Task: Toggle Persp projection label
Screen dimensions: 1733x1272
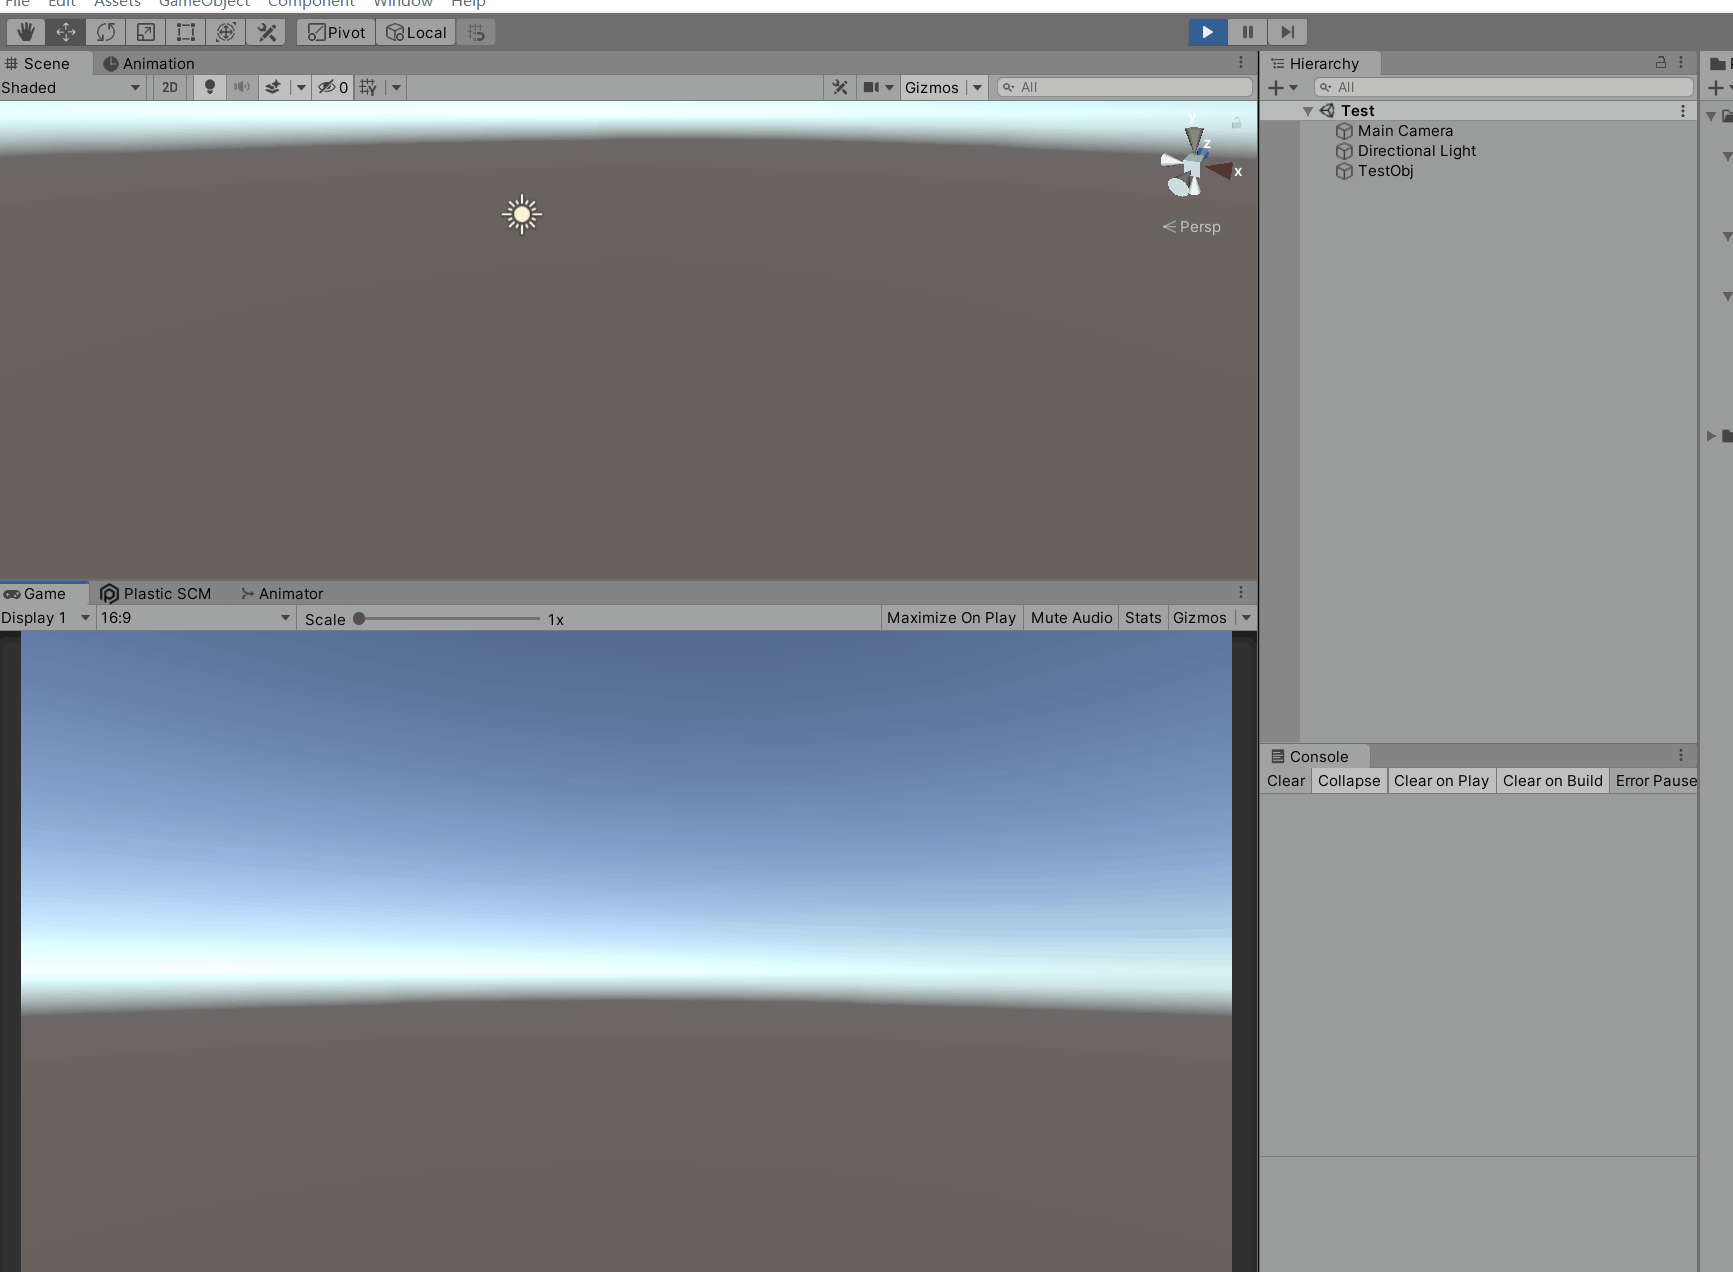Action: click(1192, 227)
